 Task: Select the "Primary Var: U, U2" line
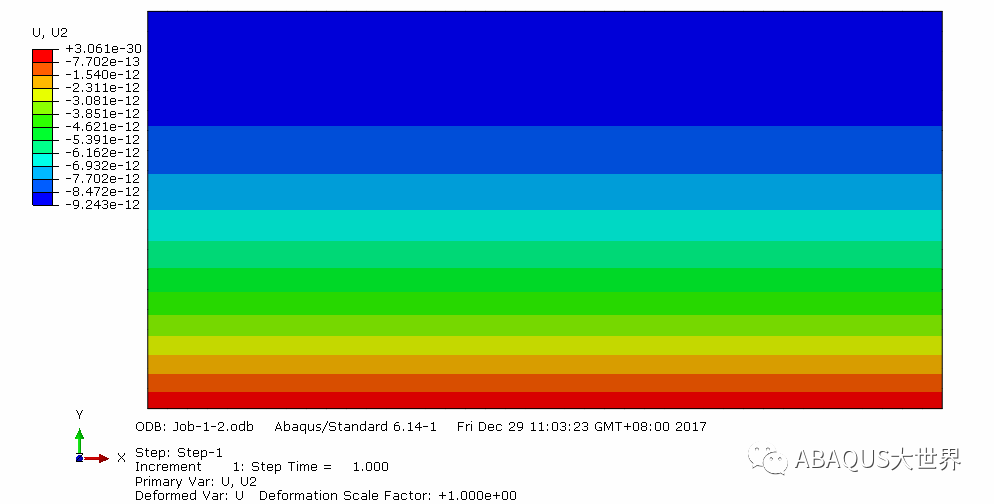click(196, 482)
